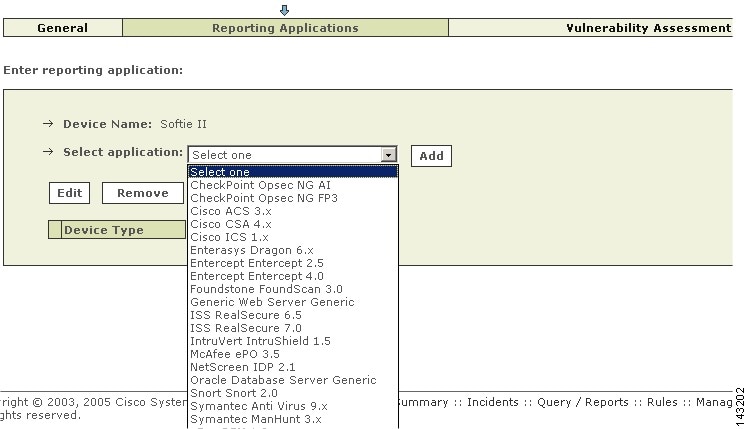Select ISS RealSecure 6.5
The height and width of the screenshot is (429, 746).
[x=293, y=315]
